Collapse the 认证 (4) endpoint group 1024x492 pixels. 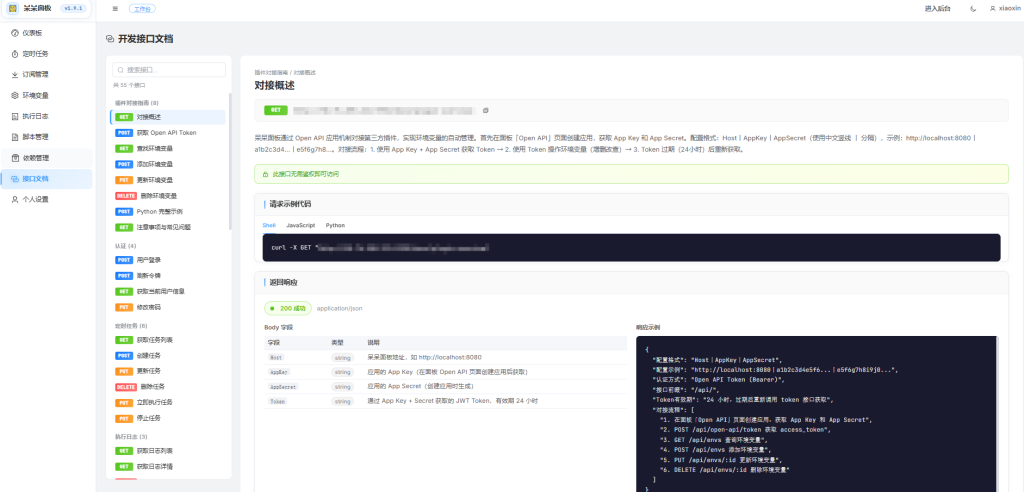coord(126,245)
